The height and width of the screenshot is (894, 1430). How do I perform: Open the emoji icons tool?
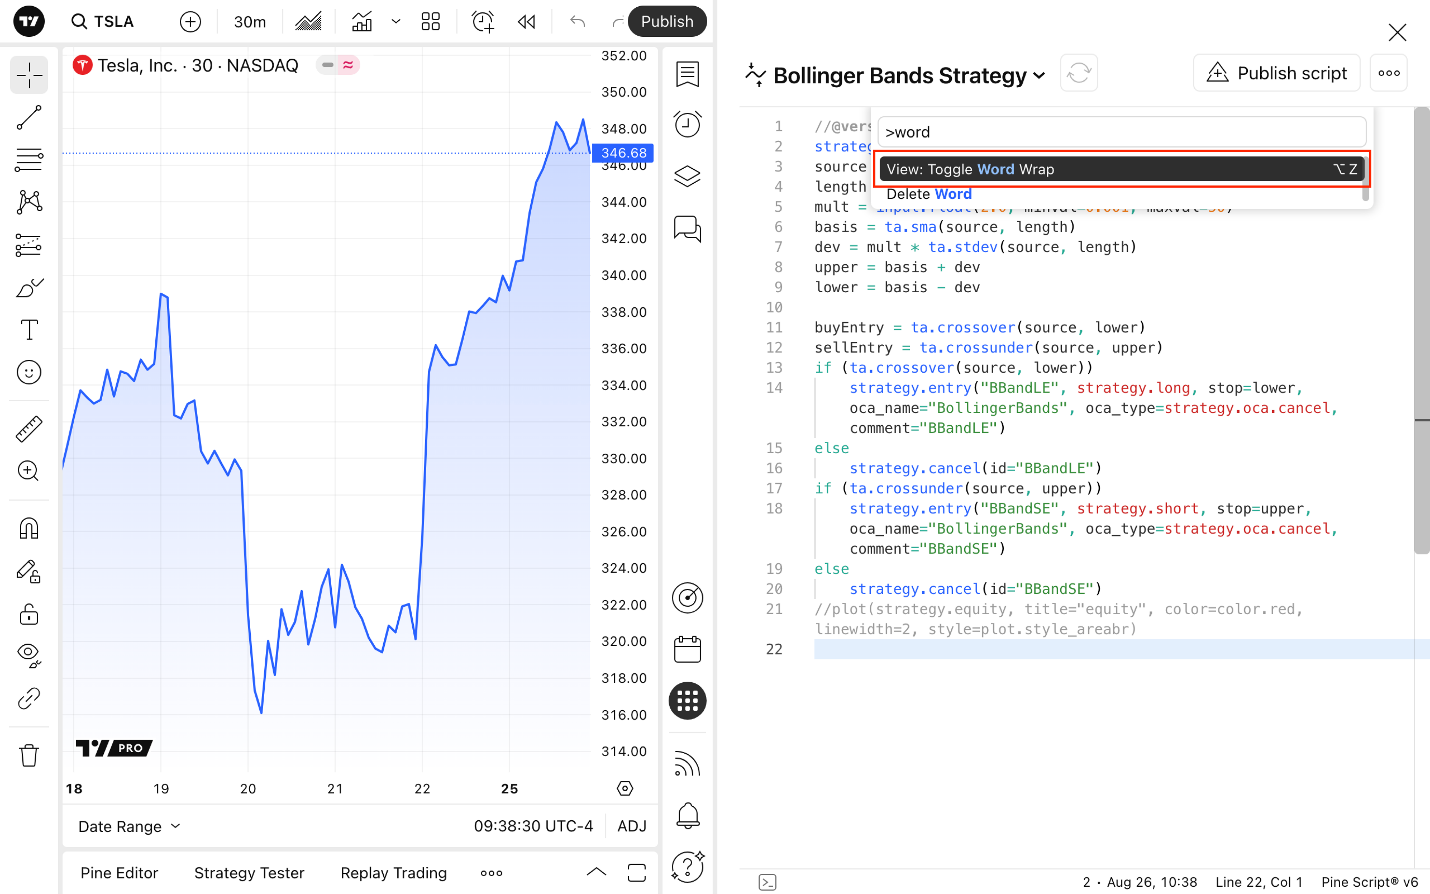tap(29, 372)
